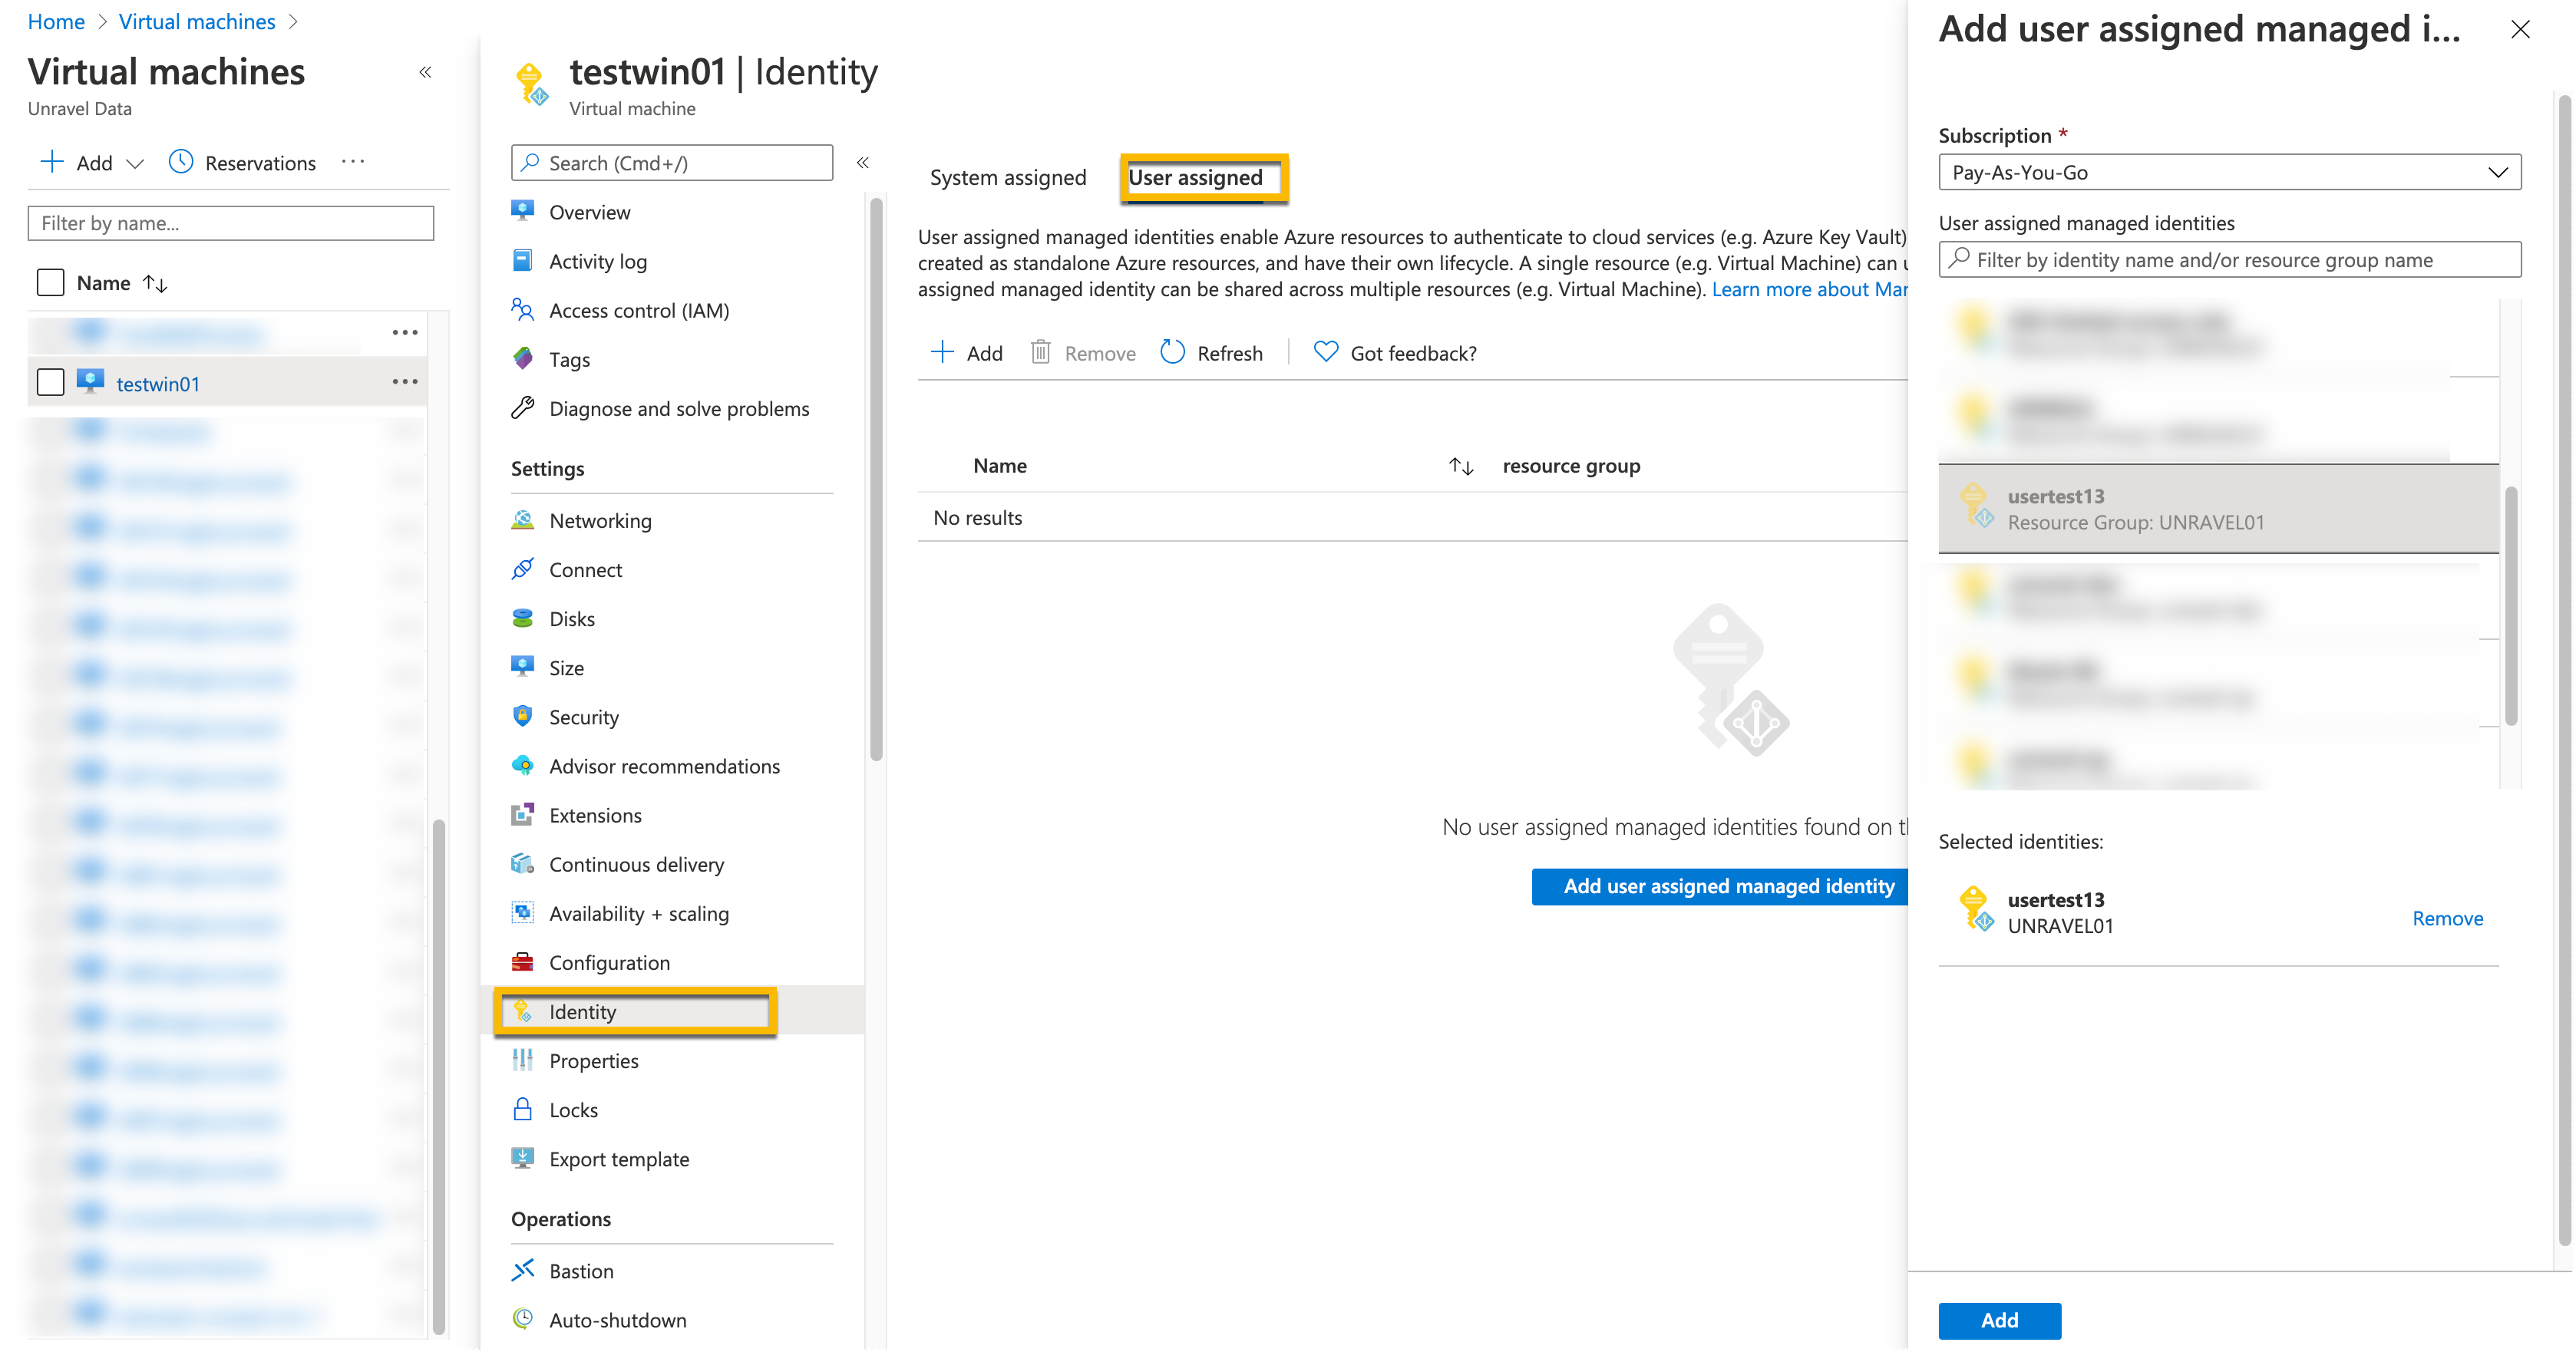This screenshot has width=2576, height=1352.
Task: Open more toolbar options ellipsis
Action: (353, 161)
